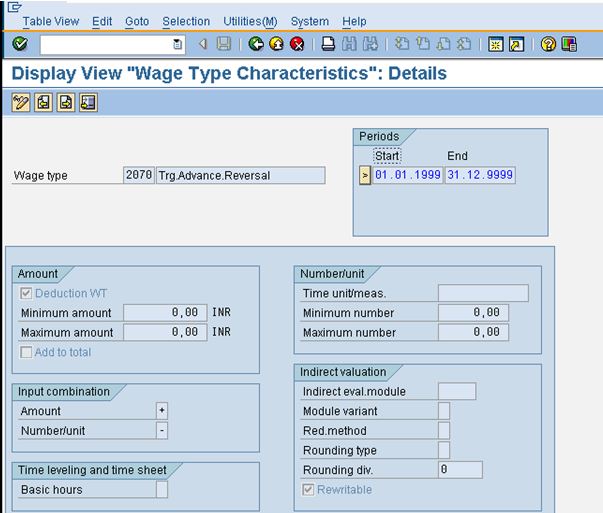Go to Next Page icon

443,44
